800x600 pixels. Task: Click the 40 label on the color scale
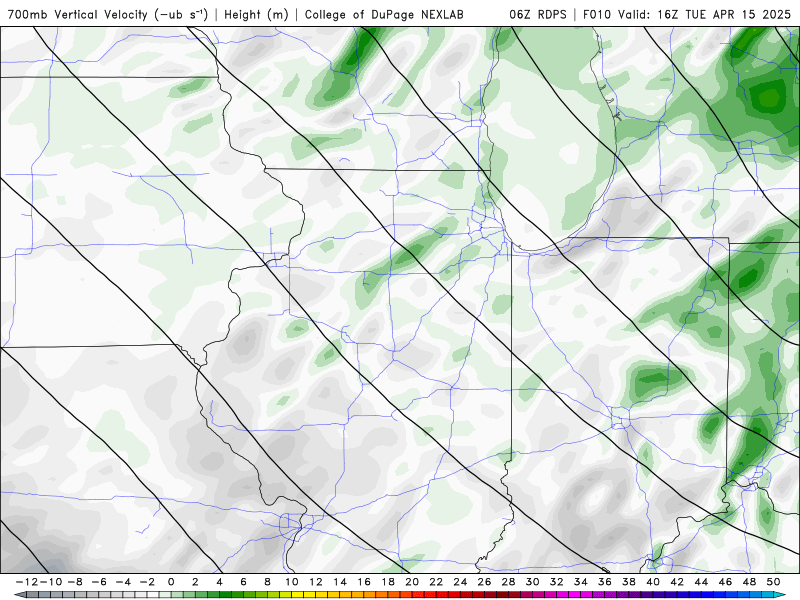[x=653, y=582]
